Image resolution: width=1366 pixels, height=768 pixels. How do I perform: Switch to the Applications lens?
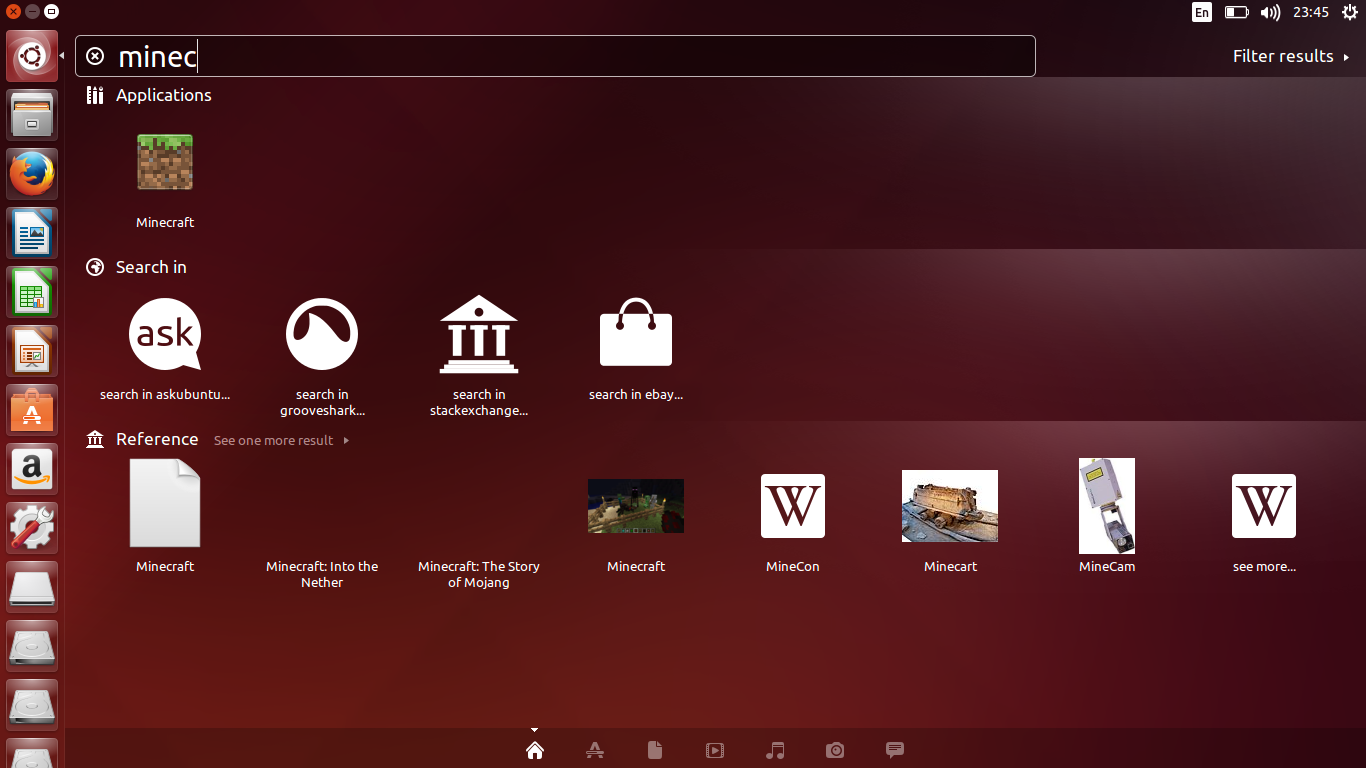(x=595, y=750)
